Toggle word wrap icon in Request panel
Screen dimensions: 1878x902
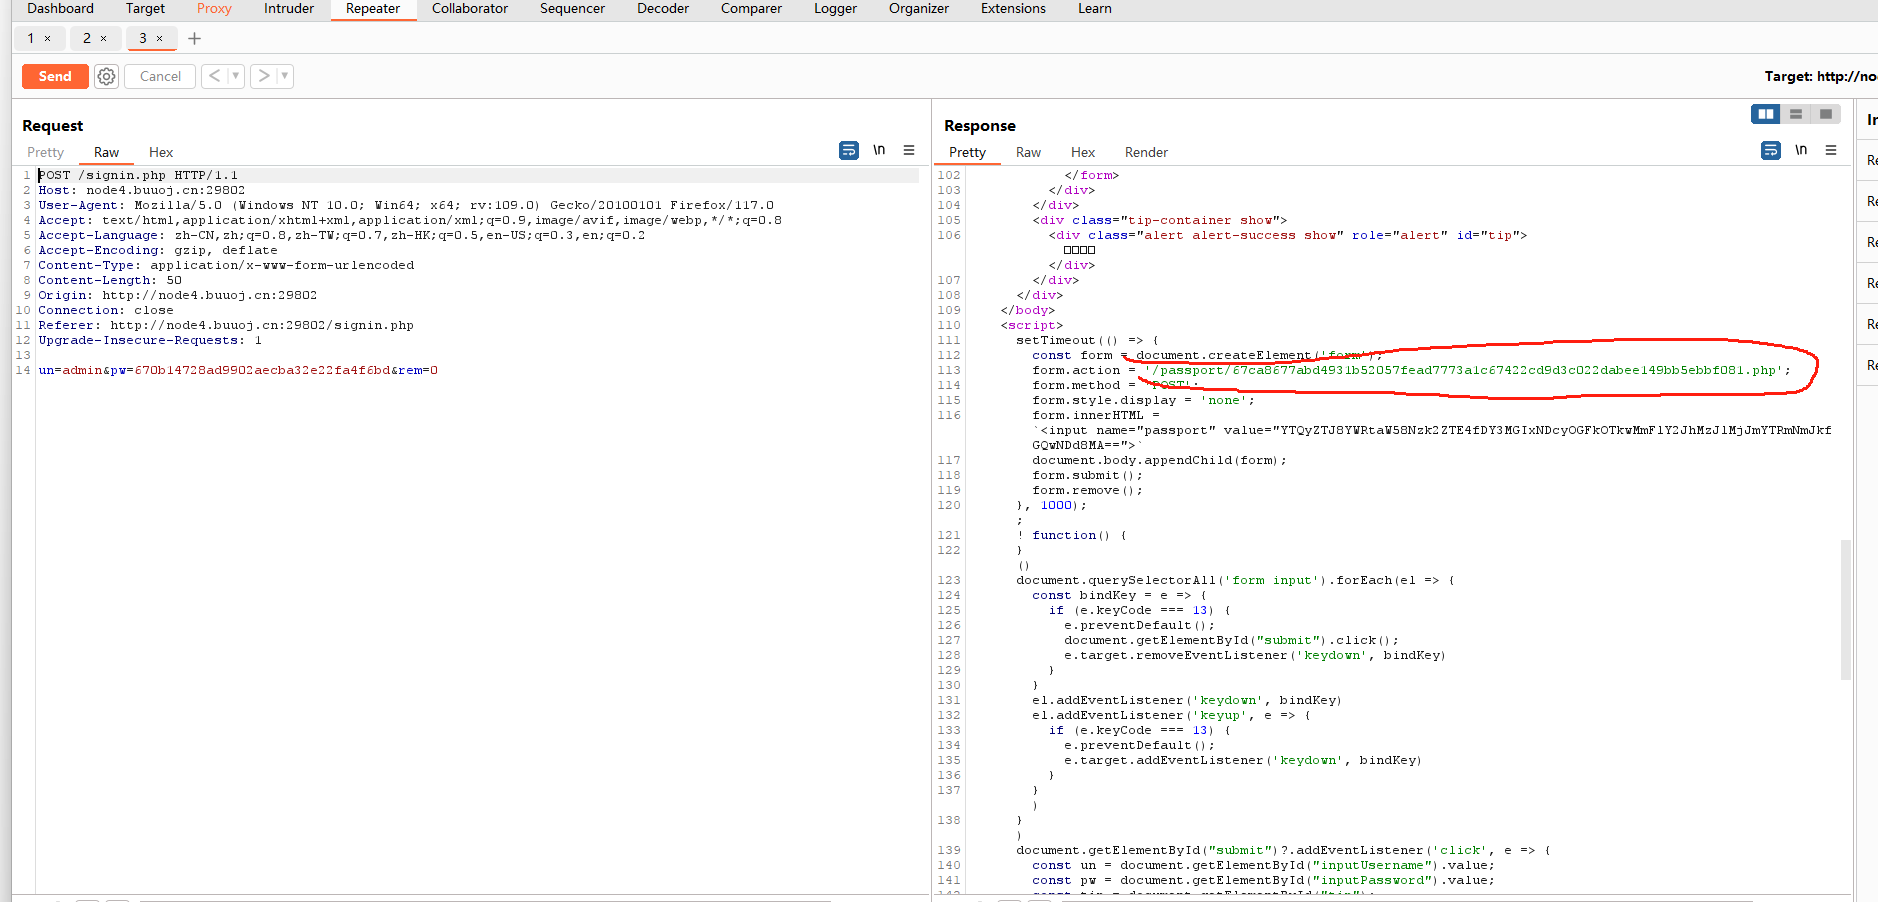click(x=848, y=151)
